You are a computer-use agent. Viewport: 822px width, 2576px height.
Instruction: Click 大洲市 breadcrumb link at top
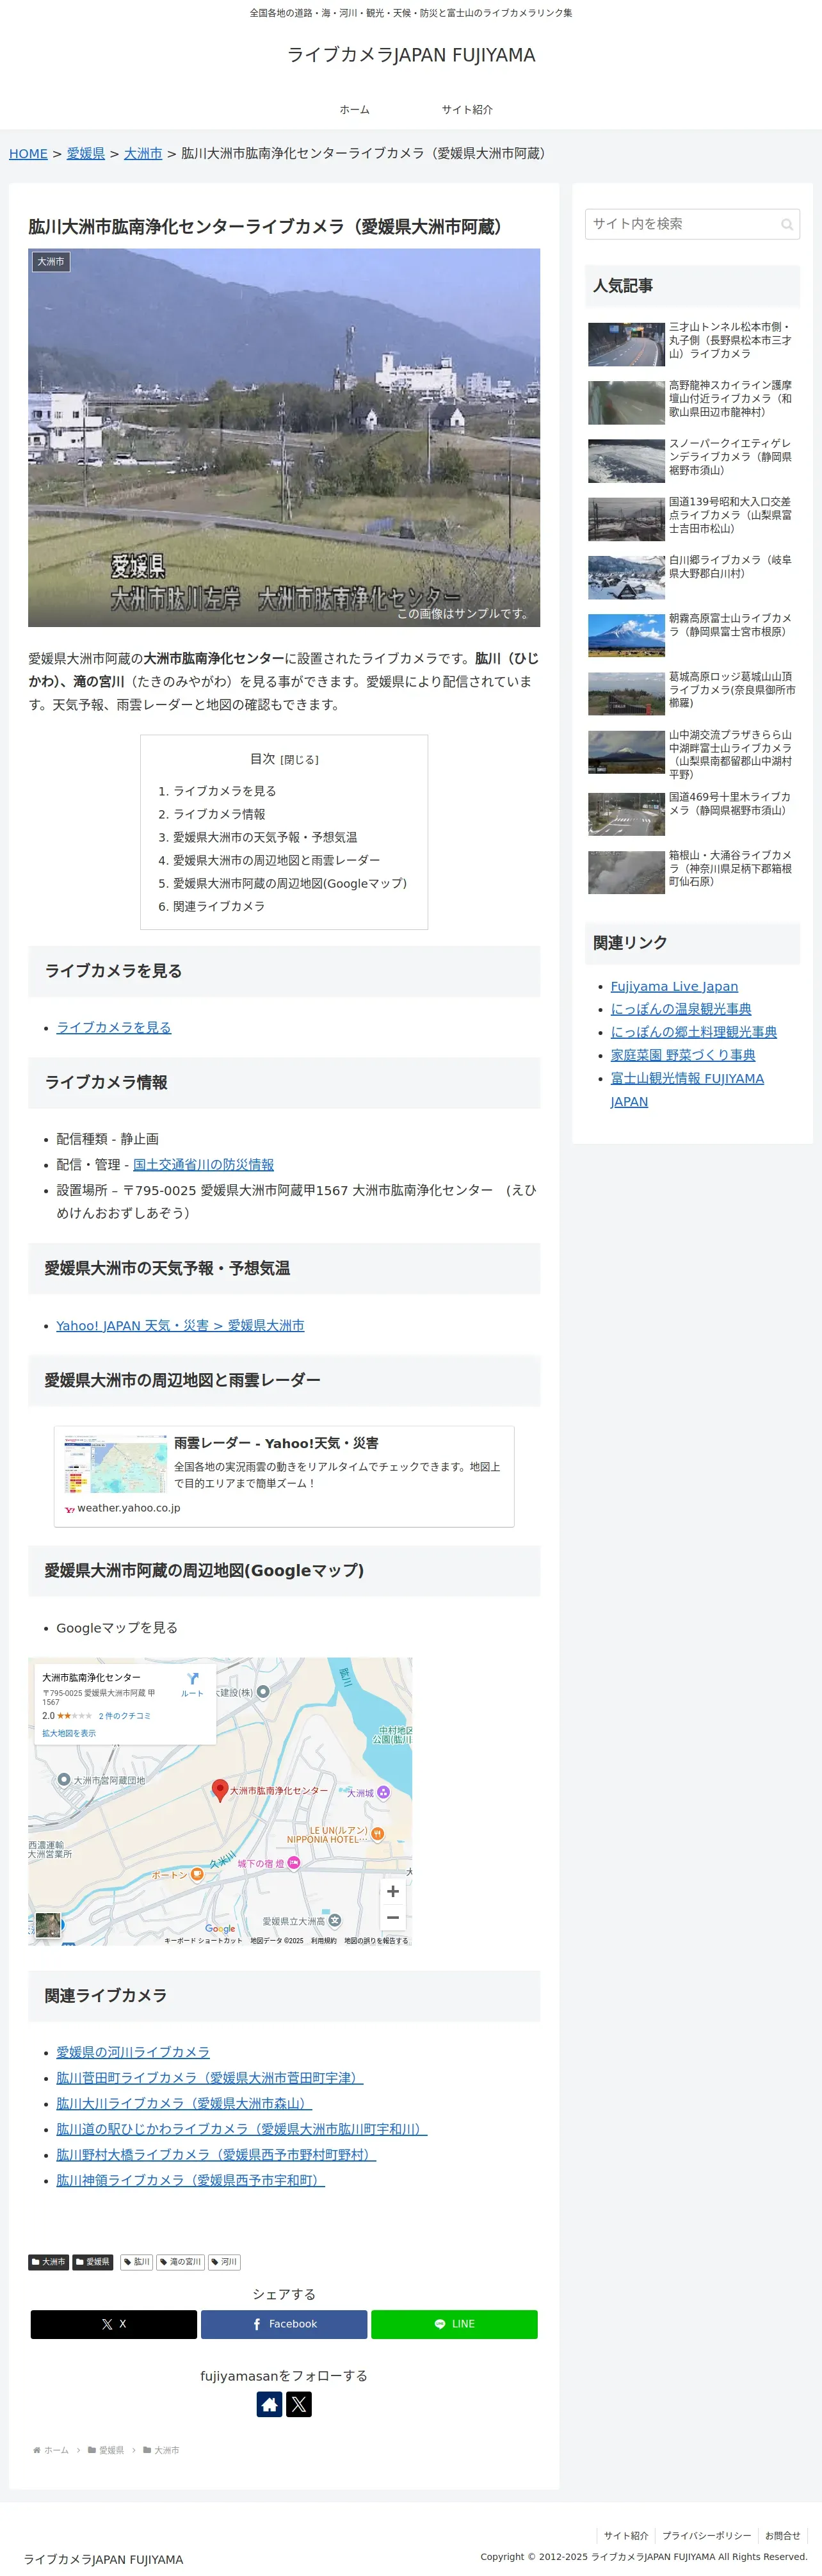click(x=143, y=154)
